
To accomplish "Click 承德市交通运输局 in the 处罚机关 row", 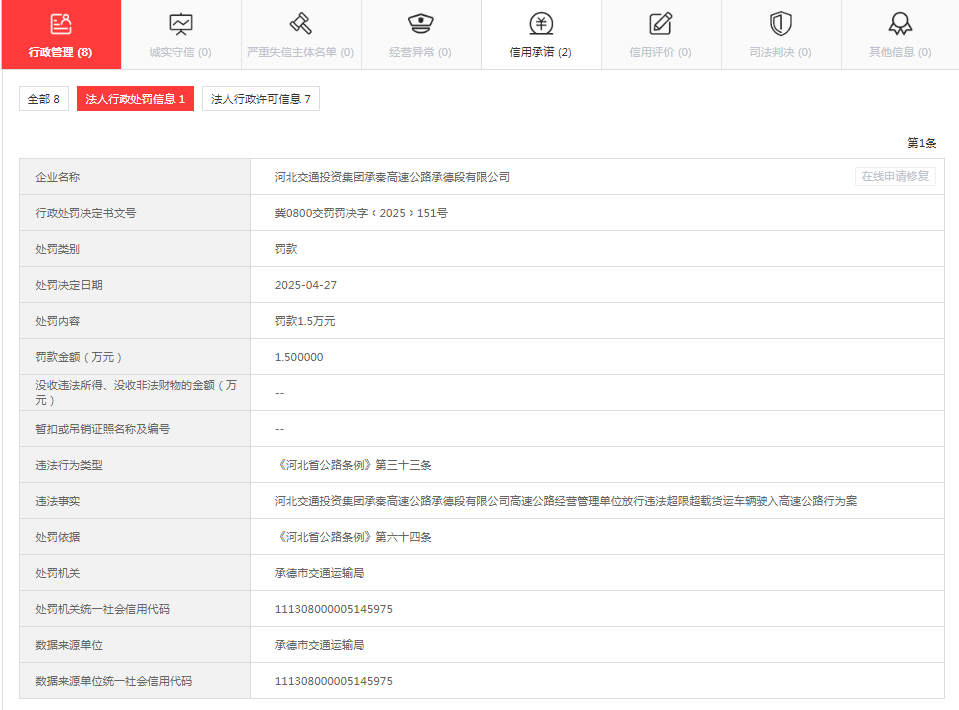I will [x=319, y=573].
